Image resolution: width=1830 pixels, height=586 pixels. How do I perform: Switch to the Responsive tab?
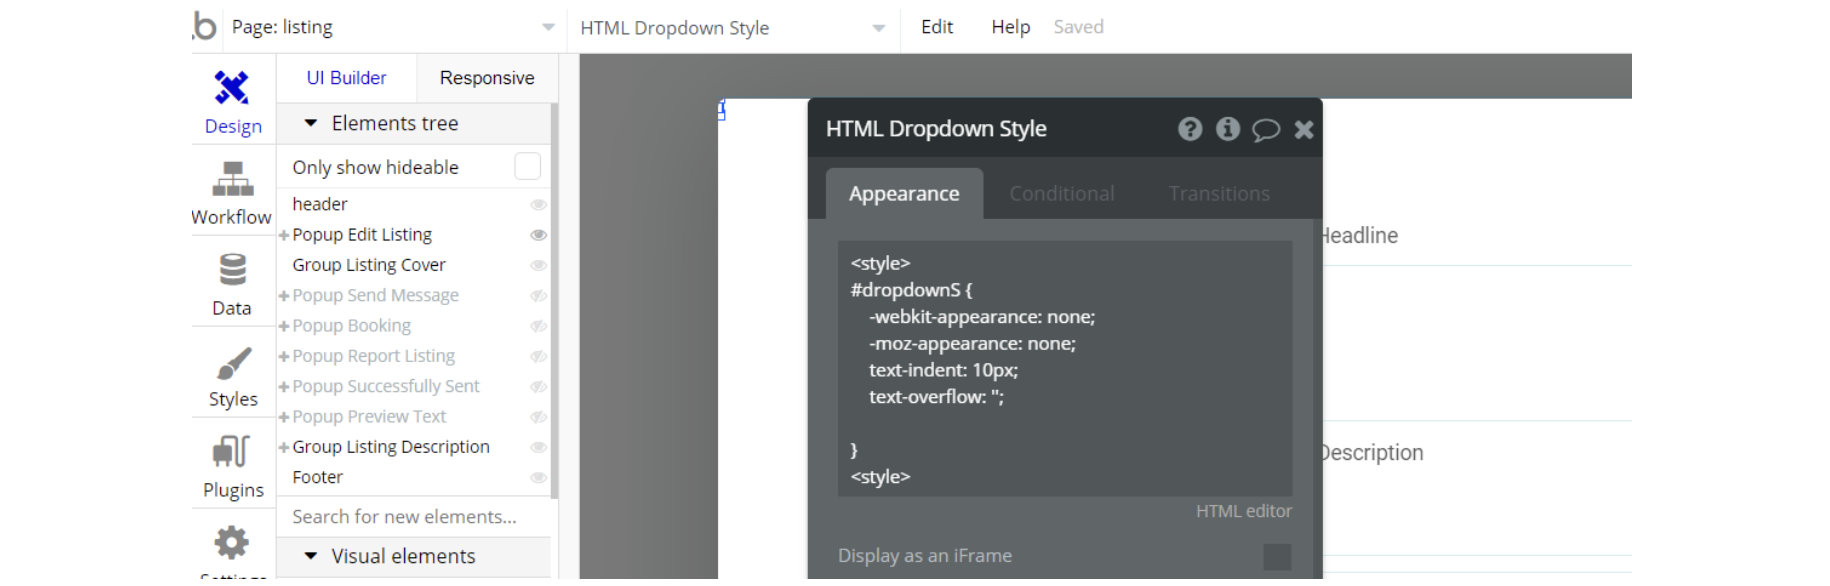[487, 78]
